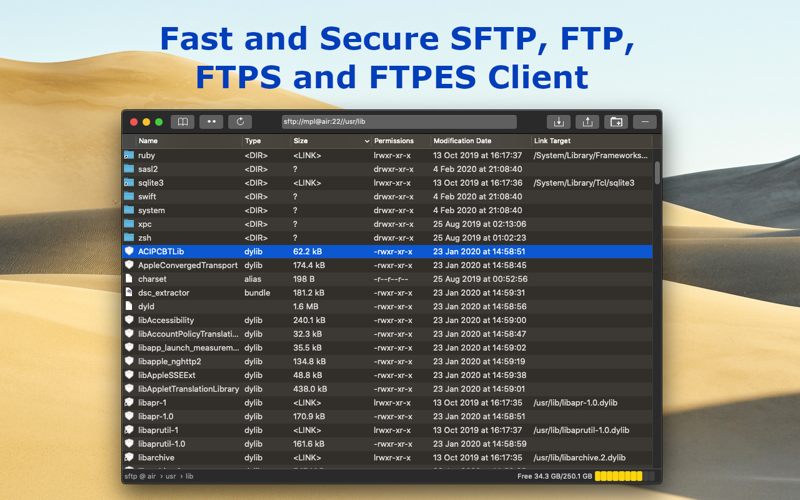This screenshot has height=500, width=800.
Task: Create a new folder with plus icon
Action: tap(616, 122)
